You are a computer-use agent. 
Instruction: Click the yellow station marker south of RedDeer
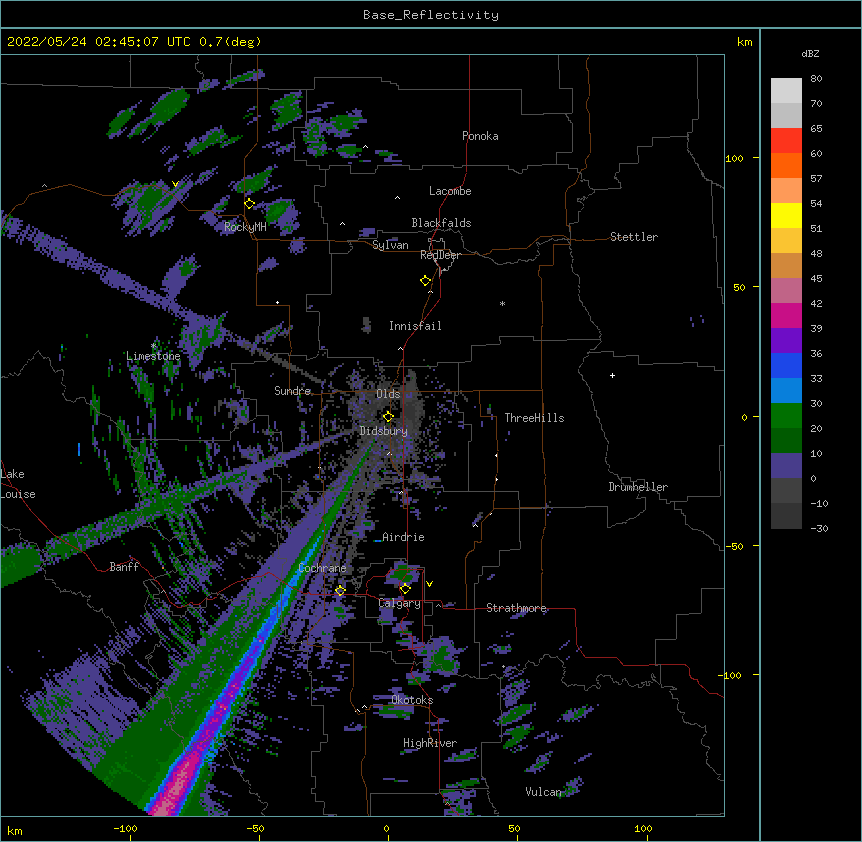point(426,281)
